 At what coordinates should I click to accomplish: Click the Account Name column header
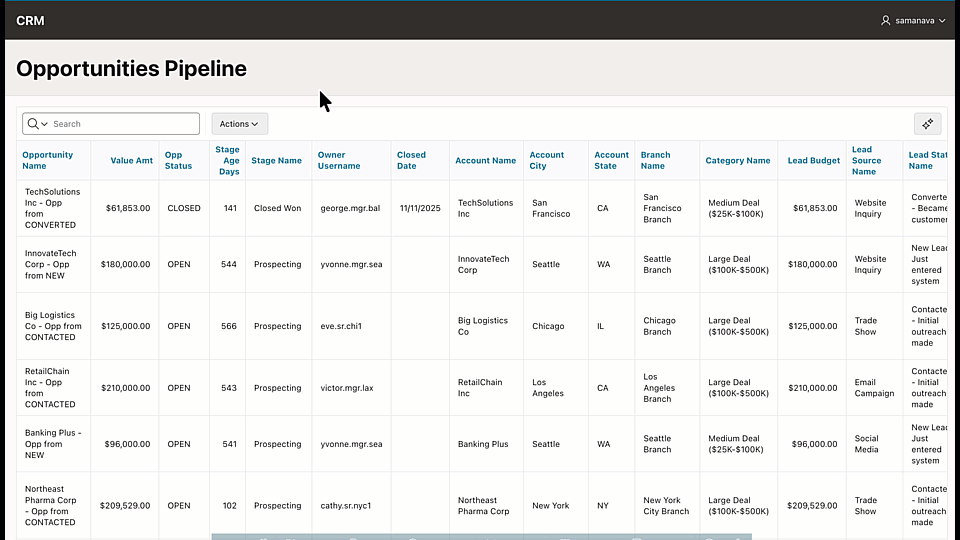point(486,160)
